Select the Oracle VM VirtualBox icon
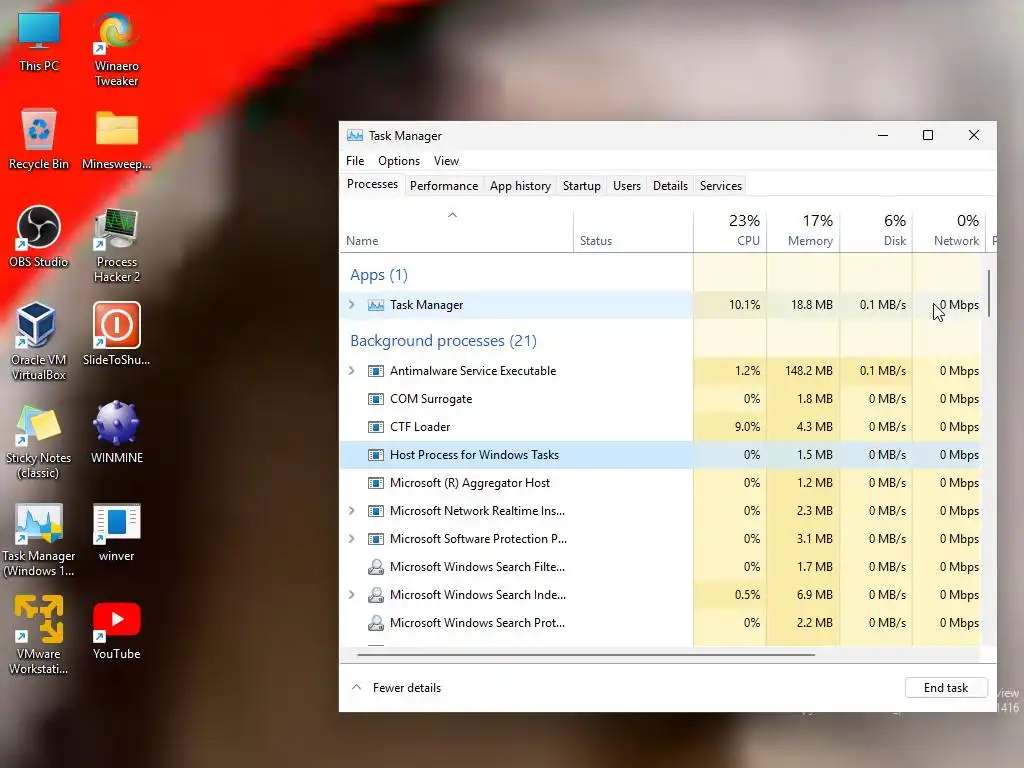This screenshot has width=1024, height=768. click(39, 342)
